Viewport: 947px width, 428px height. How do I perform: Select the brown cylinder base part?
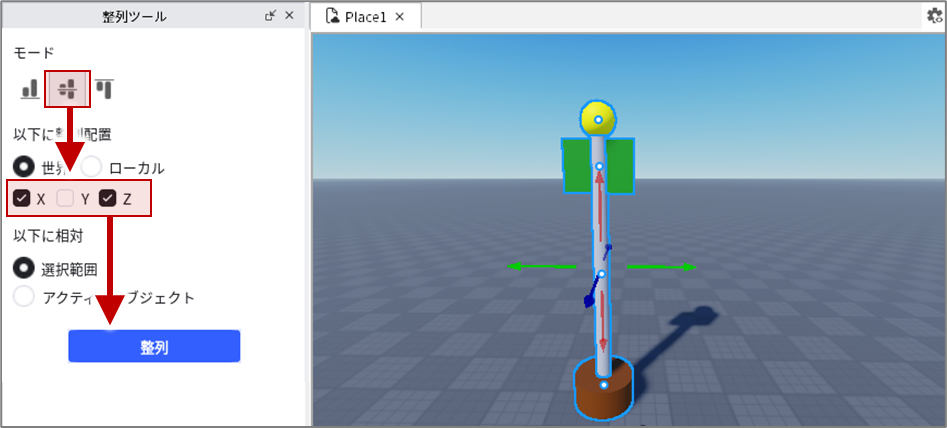point(603,392)
